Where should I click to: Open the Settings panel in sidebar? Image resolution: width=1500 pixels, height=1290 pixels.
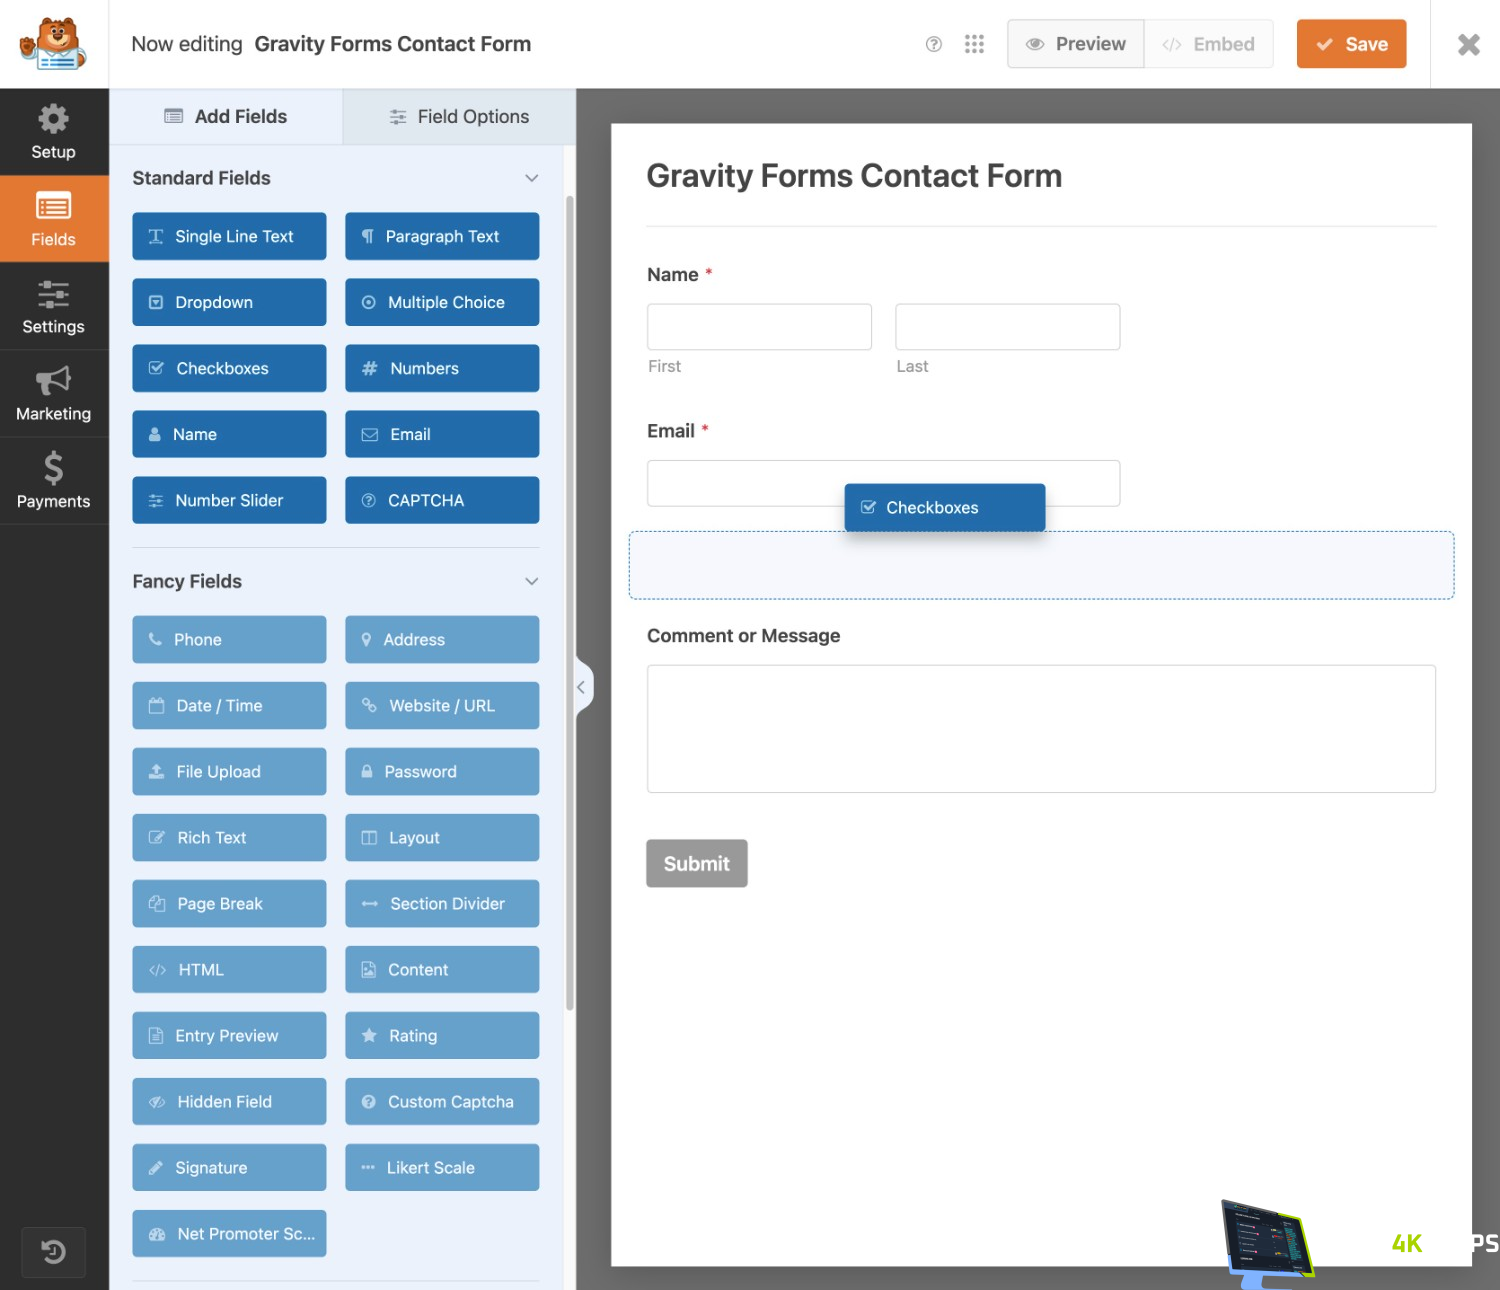tap(54, 306)
